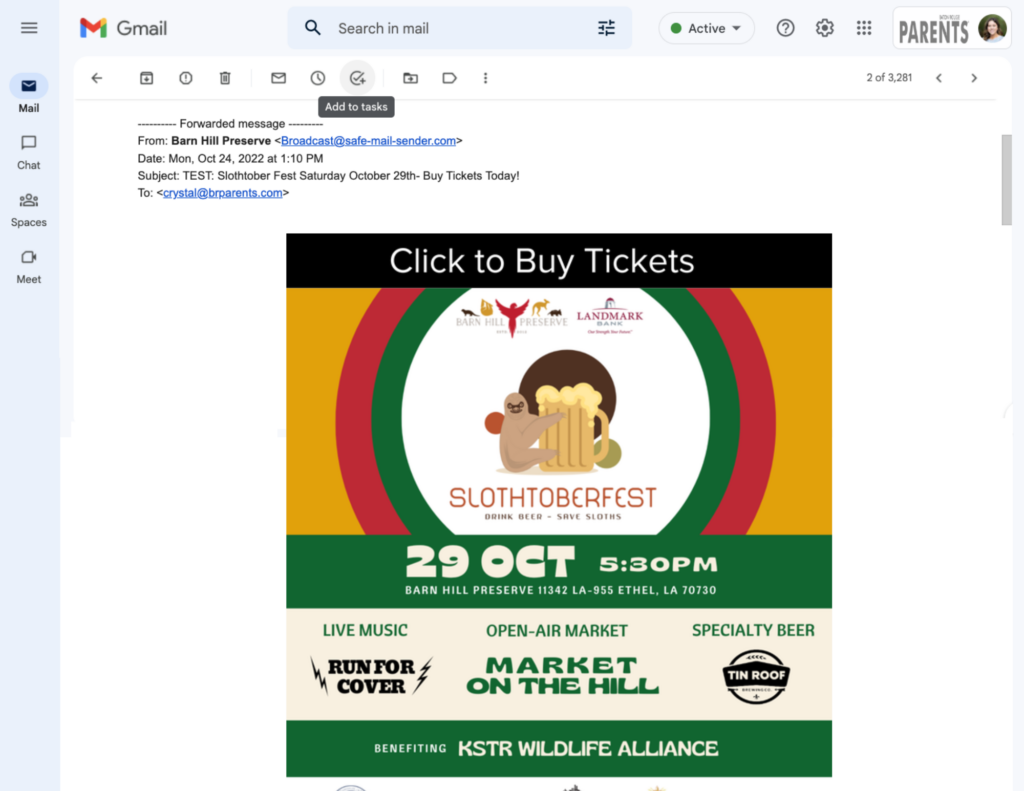Screen dimensions: 1024x791
Task: Open the Labels tag icon
Action: coord(449,78)
